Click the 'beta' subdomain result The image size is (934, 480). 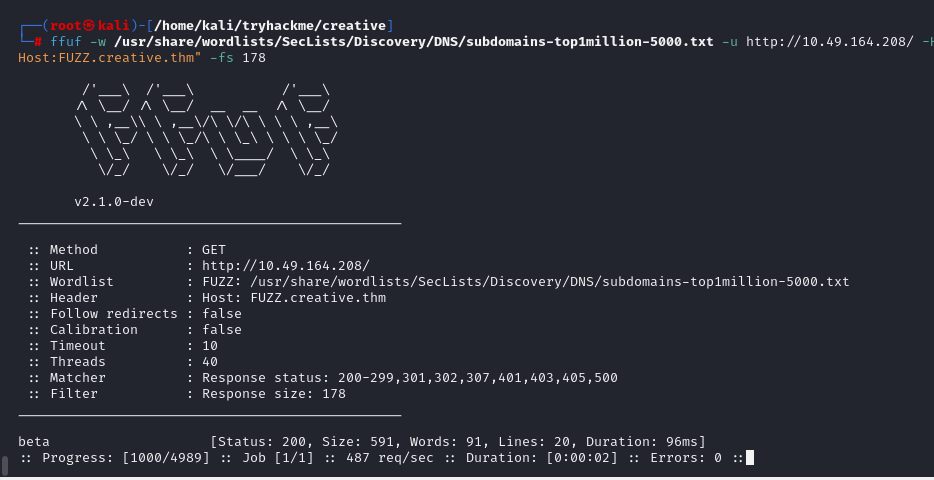point(34,442)
